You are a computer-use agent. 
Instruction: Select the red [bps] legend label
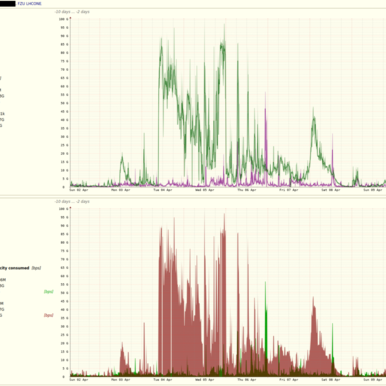(49, 315)
